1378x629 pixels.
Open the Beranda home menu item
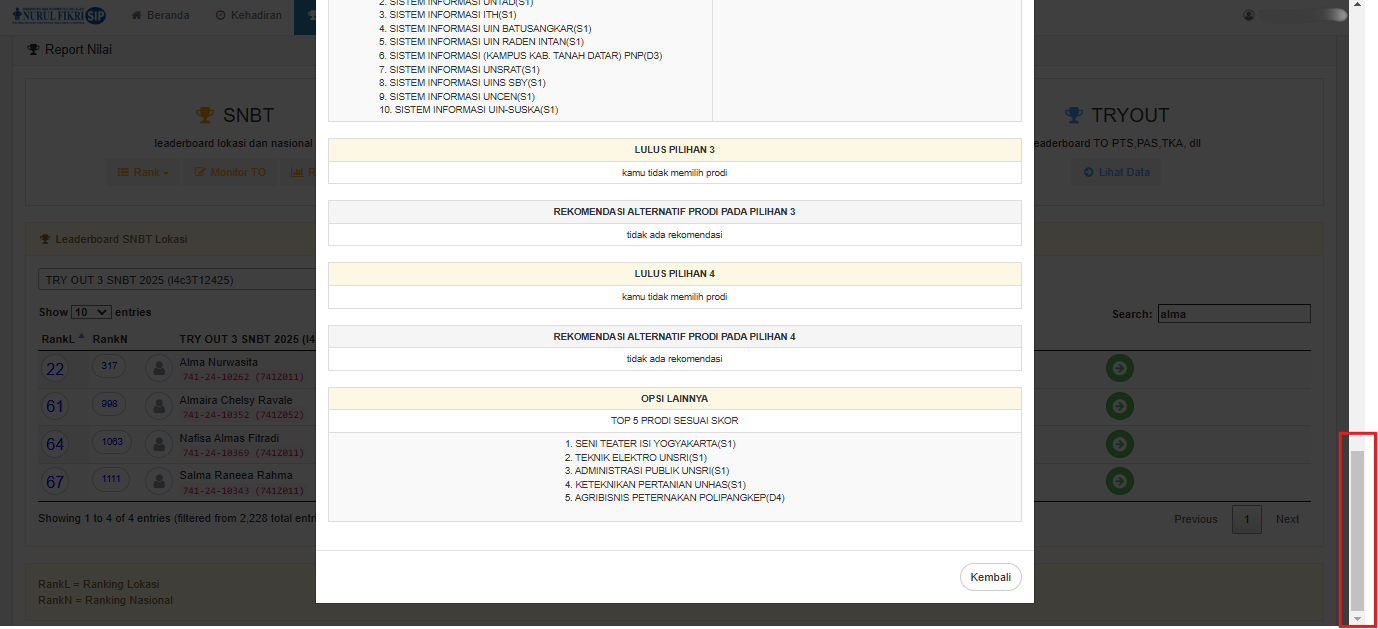[x=160, y=15]
